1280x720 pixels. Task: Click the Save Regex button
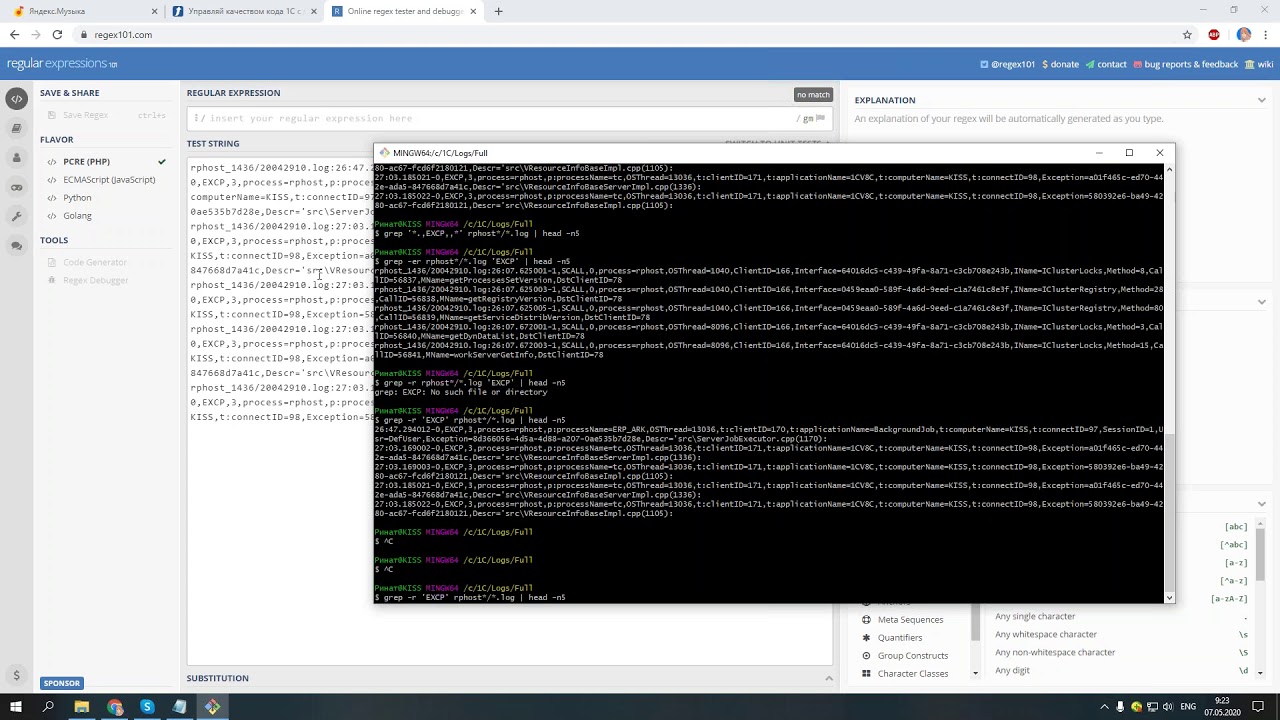point(106,115)
